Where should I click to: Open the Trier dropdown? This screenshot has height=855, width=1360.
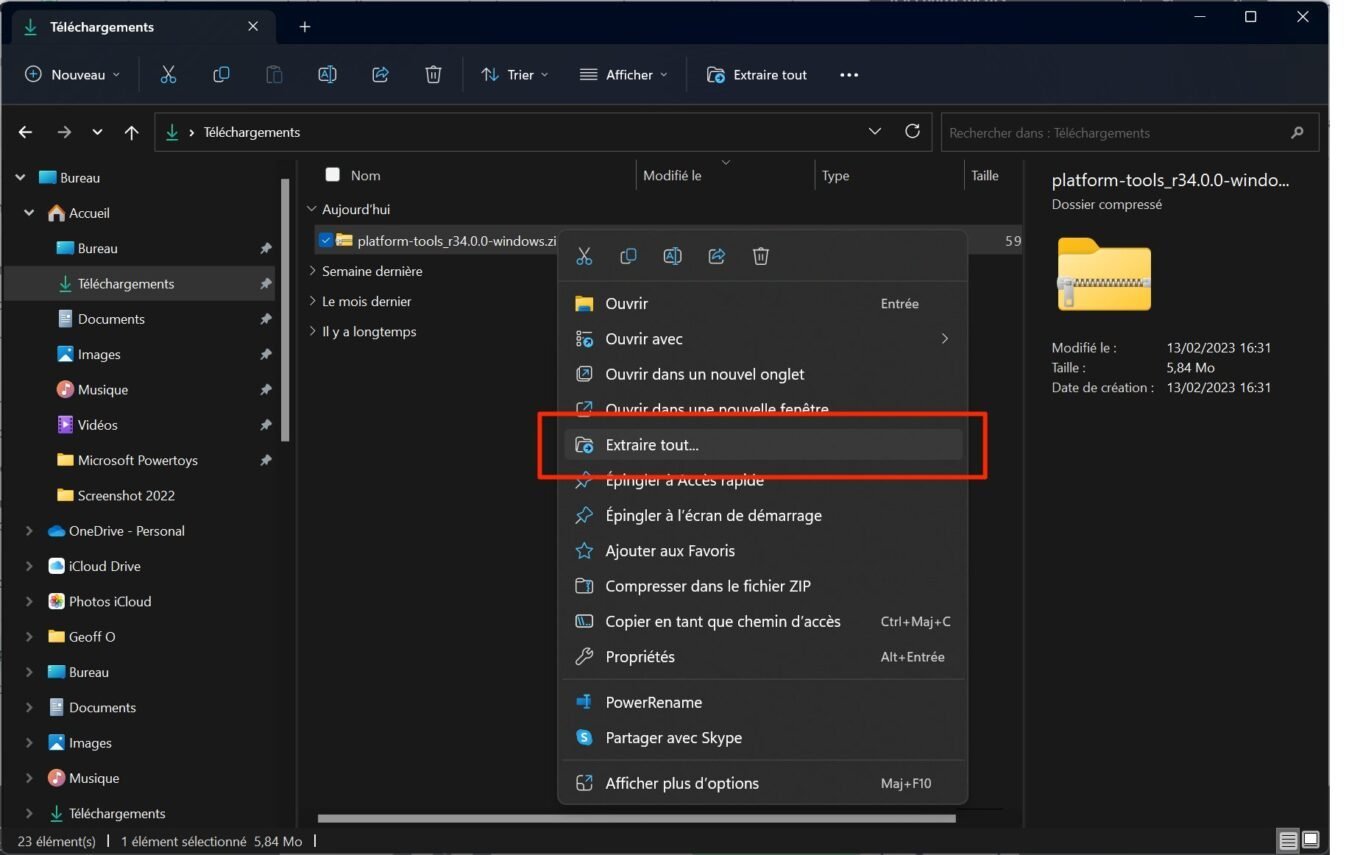515,75
